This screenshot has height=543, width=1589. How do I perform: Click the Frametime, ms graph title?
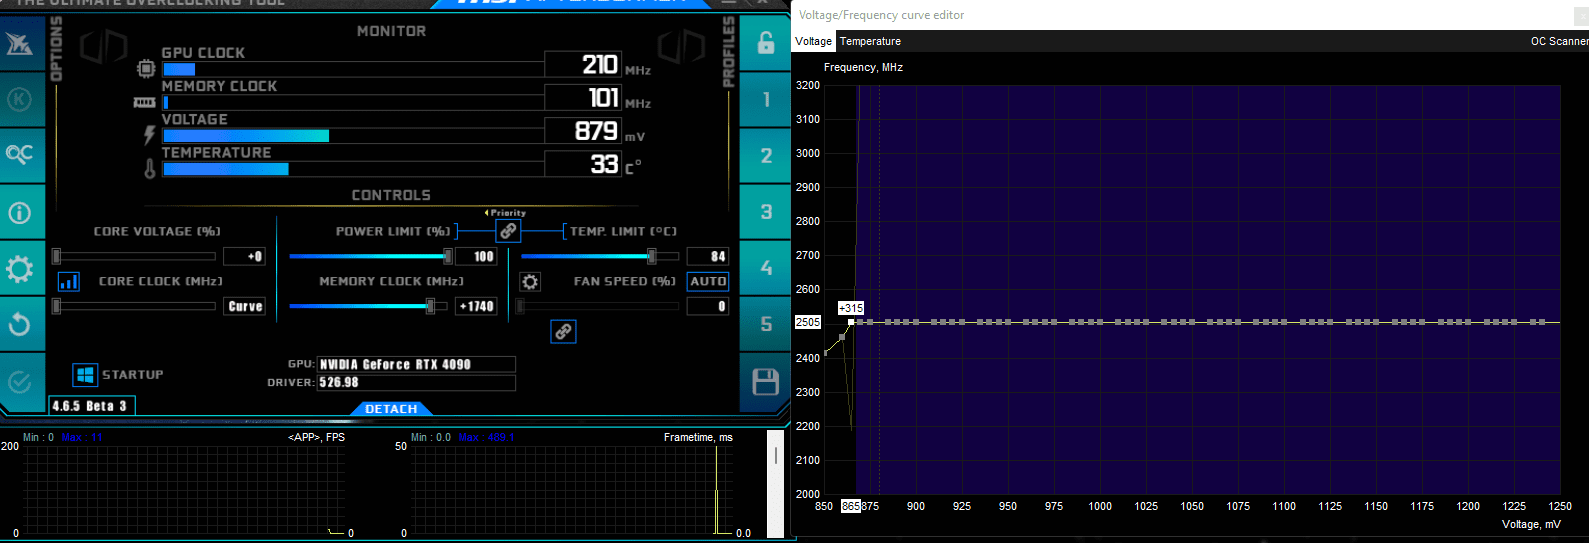pos(698,437)
